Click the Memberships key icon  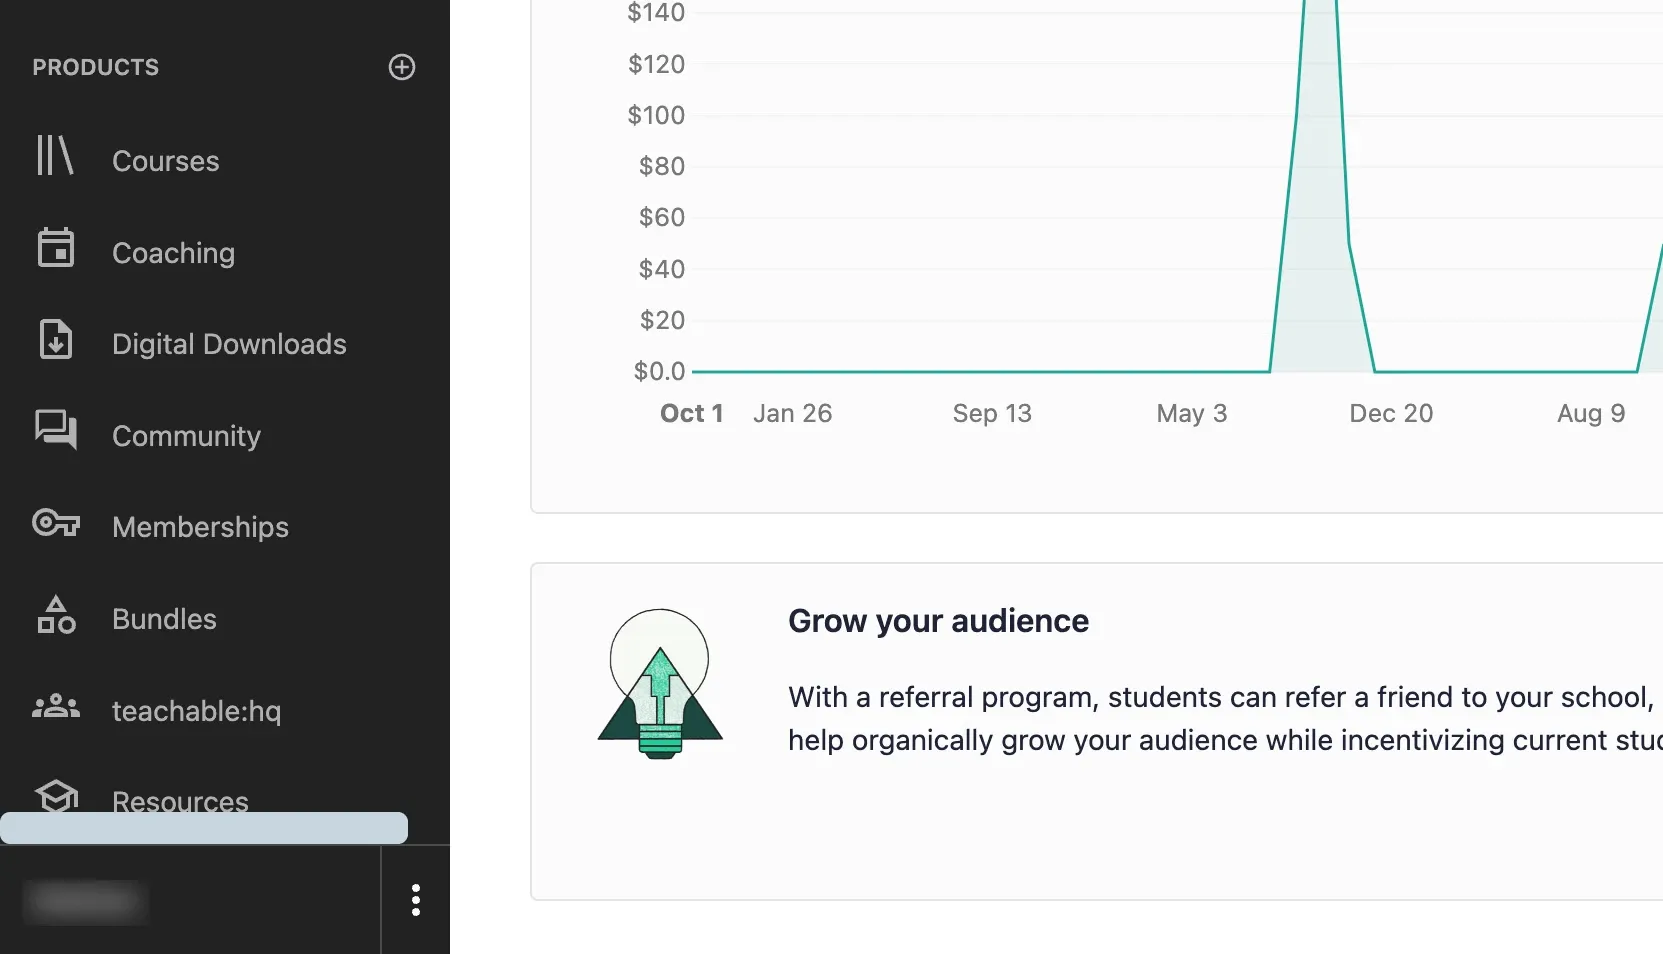tap(56, 523)
